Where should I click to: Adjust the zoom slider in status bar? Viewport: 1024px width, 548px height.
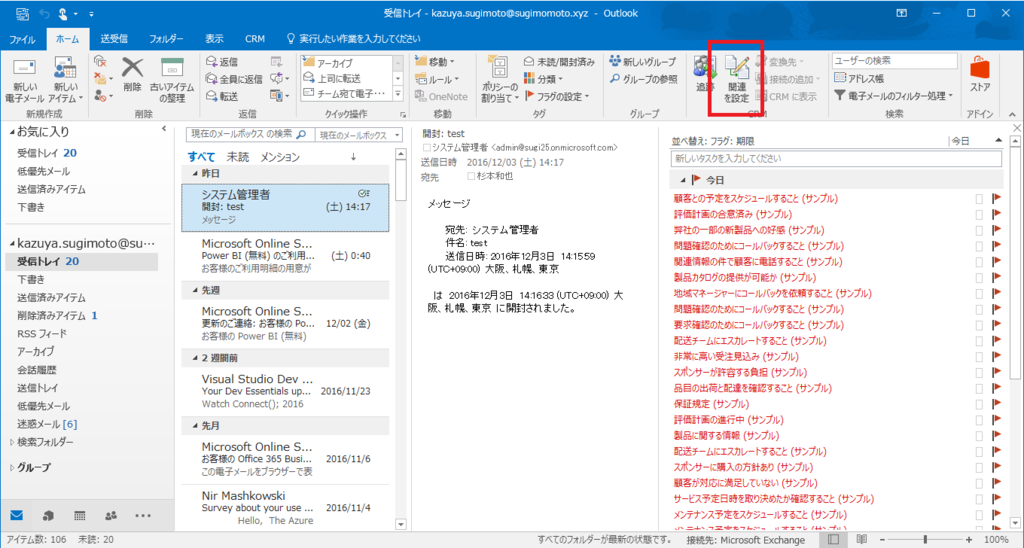point(925,540)
